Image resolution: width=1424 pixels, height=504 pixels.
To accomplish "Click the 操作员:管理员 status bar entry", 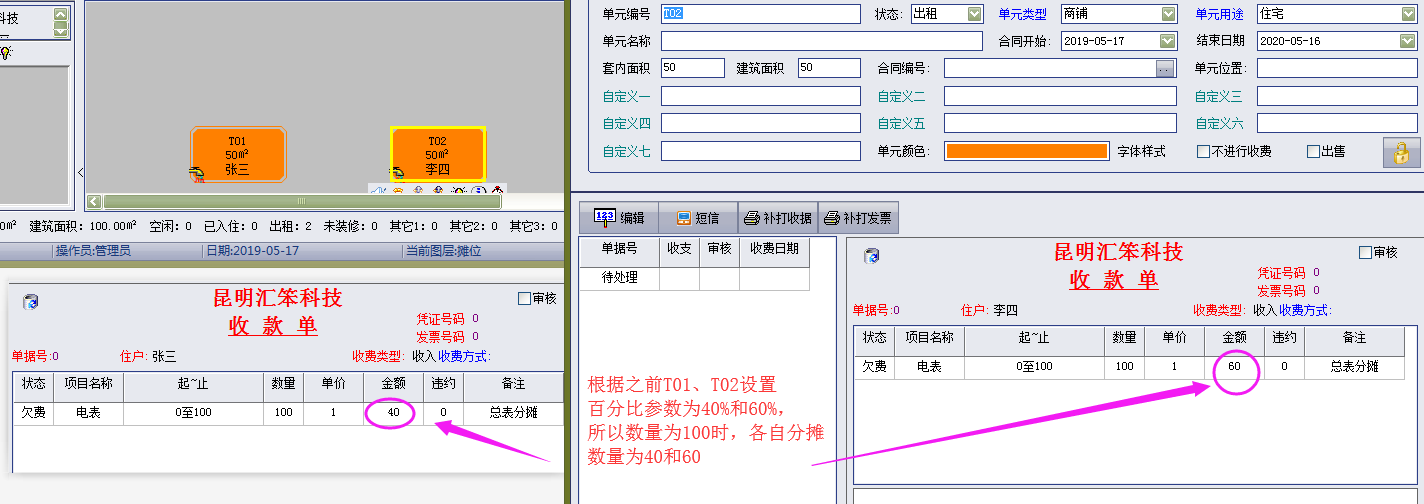I will [x=93, y=251].
